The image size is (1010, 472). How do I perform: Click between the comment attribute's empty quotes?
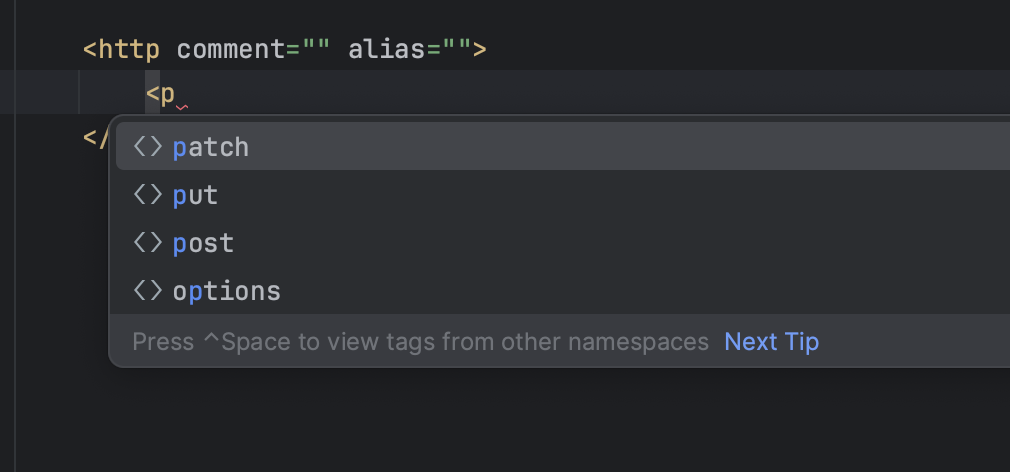pyautogui.click(x=316, y=49)
